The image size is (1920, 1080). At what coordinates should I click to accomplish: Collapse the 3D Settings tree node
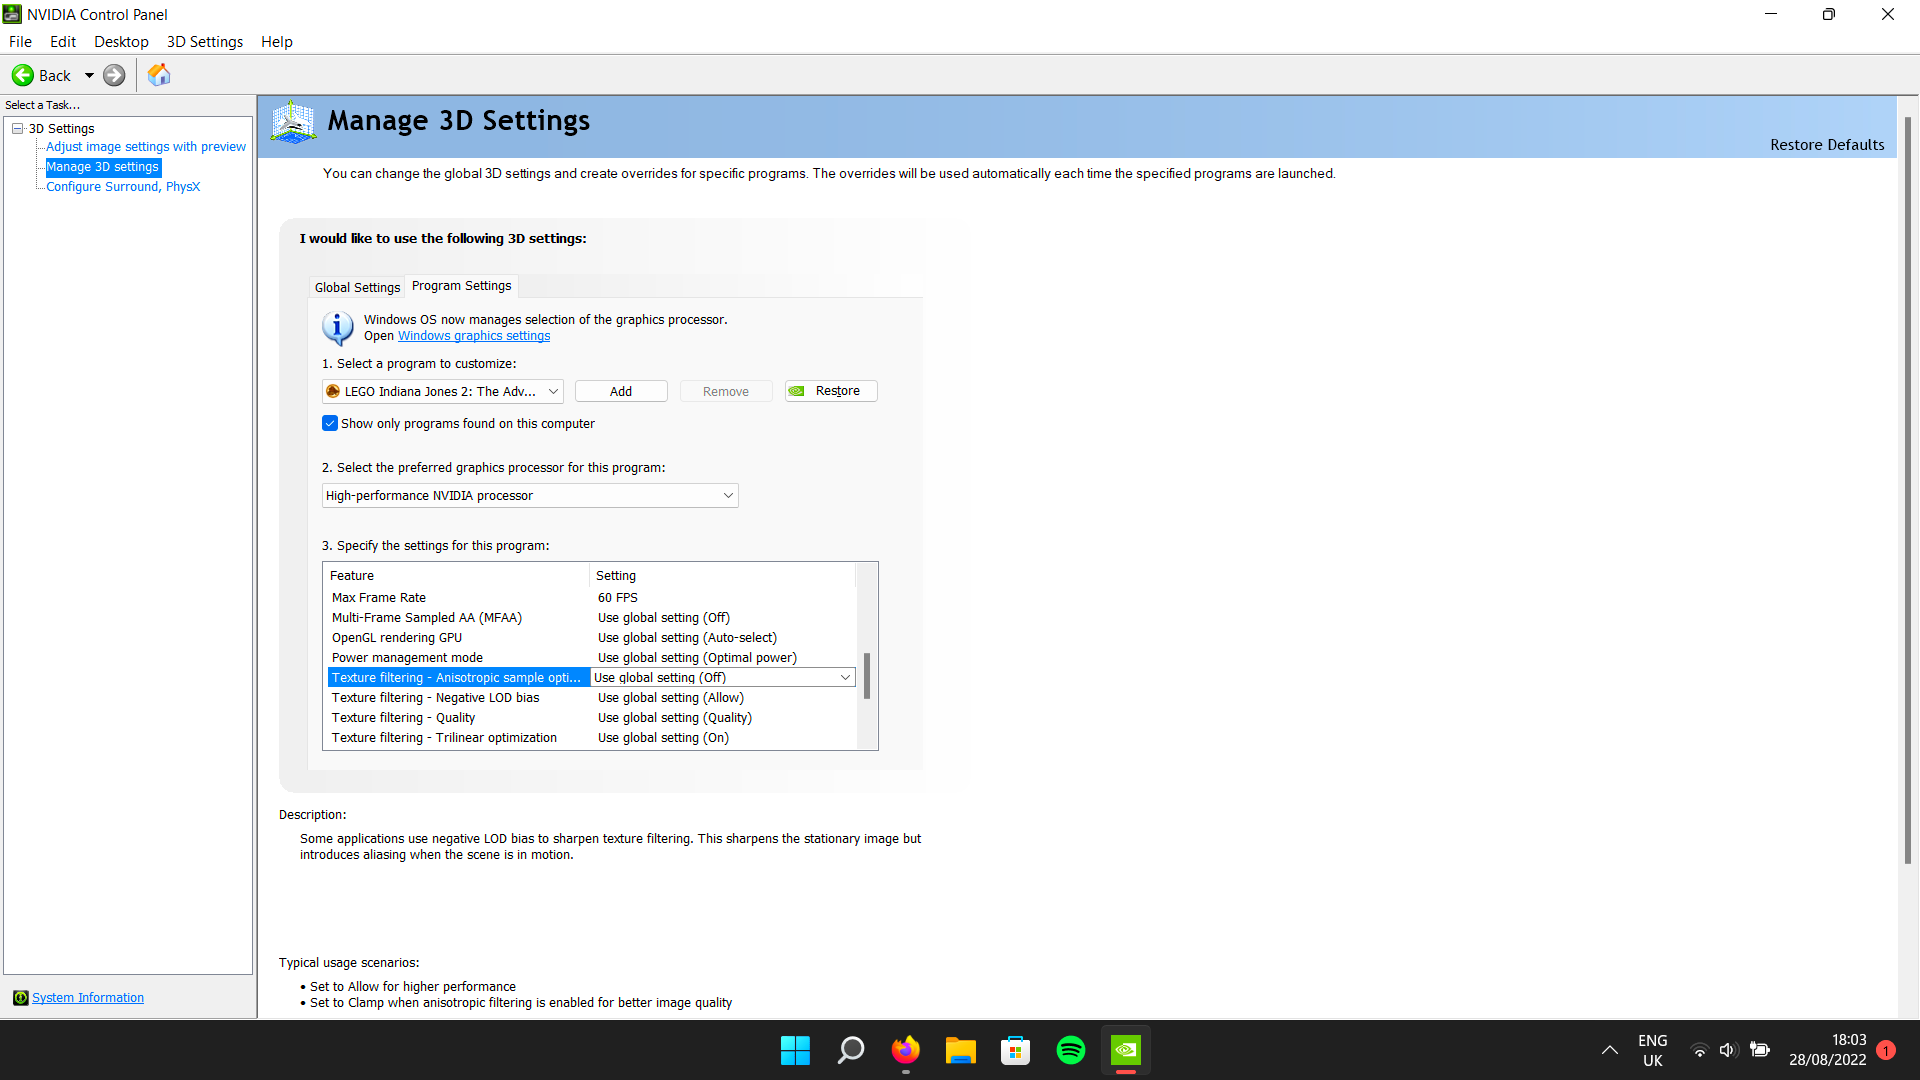point(17,128)
